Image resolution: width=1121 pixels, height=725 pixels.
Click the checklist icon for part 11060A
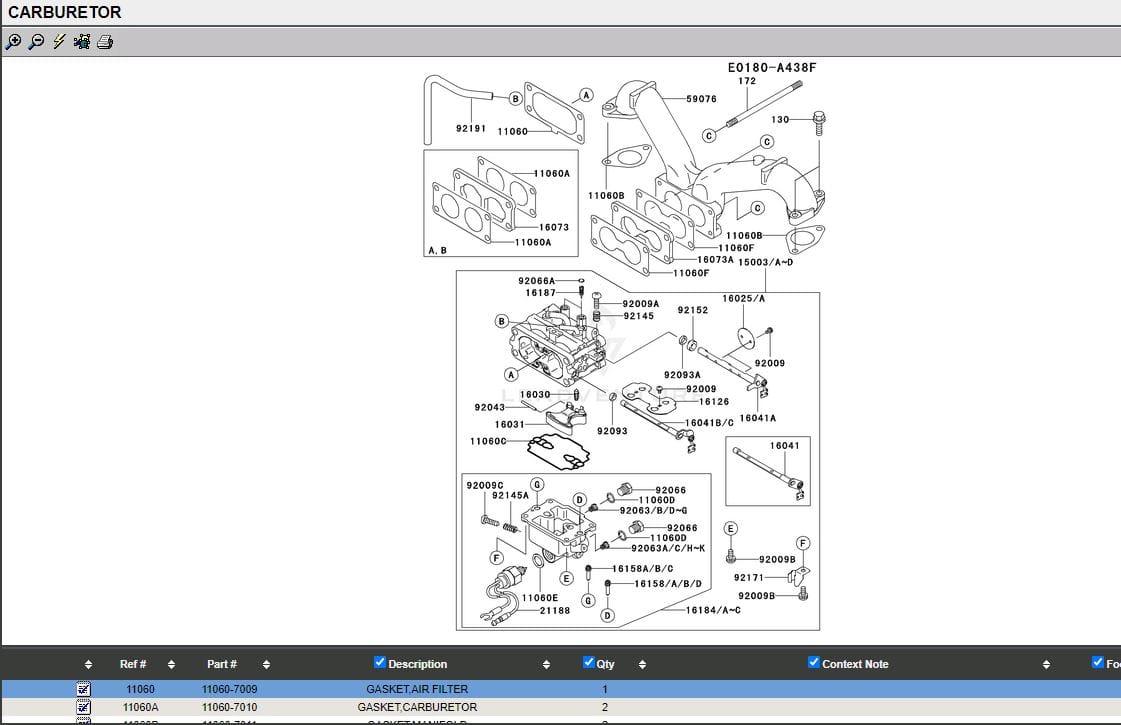pyautogui.click(x=84, y=707)
